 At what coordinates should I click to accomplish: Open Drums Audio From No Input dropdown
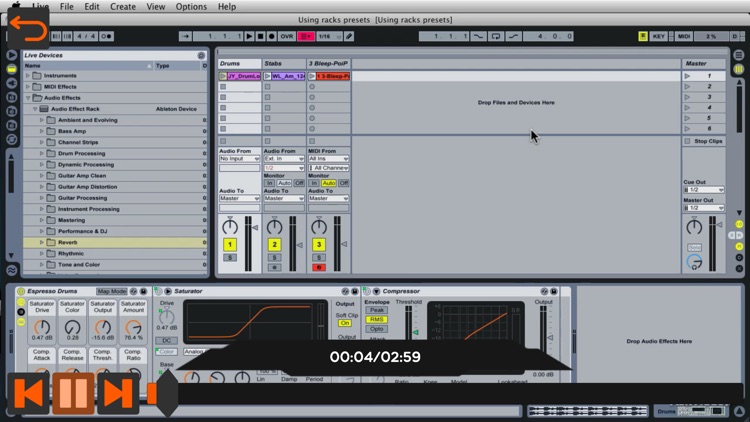coord(240,159)
